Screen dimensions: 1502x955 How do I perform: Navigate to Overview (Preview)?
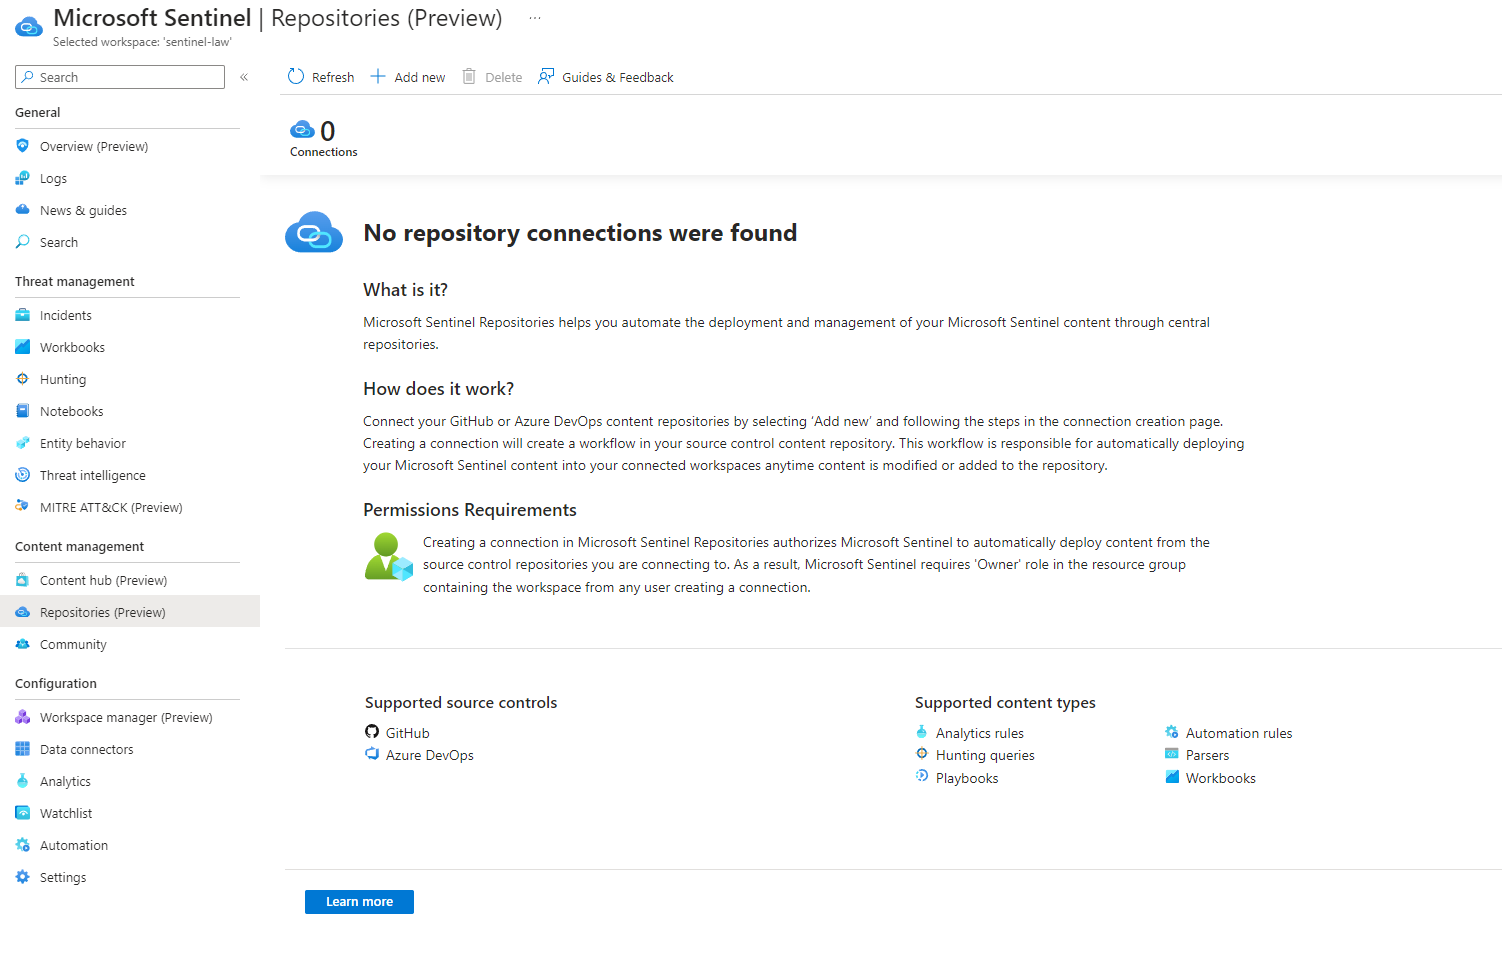(93, 146)
